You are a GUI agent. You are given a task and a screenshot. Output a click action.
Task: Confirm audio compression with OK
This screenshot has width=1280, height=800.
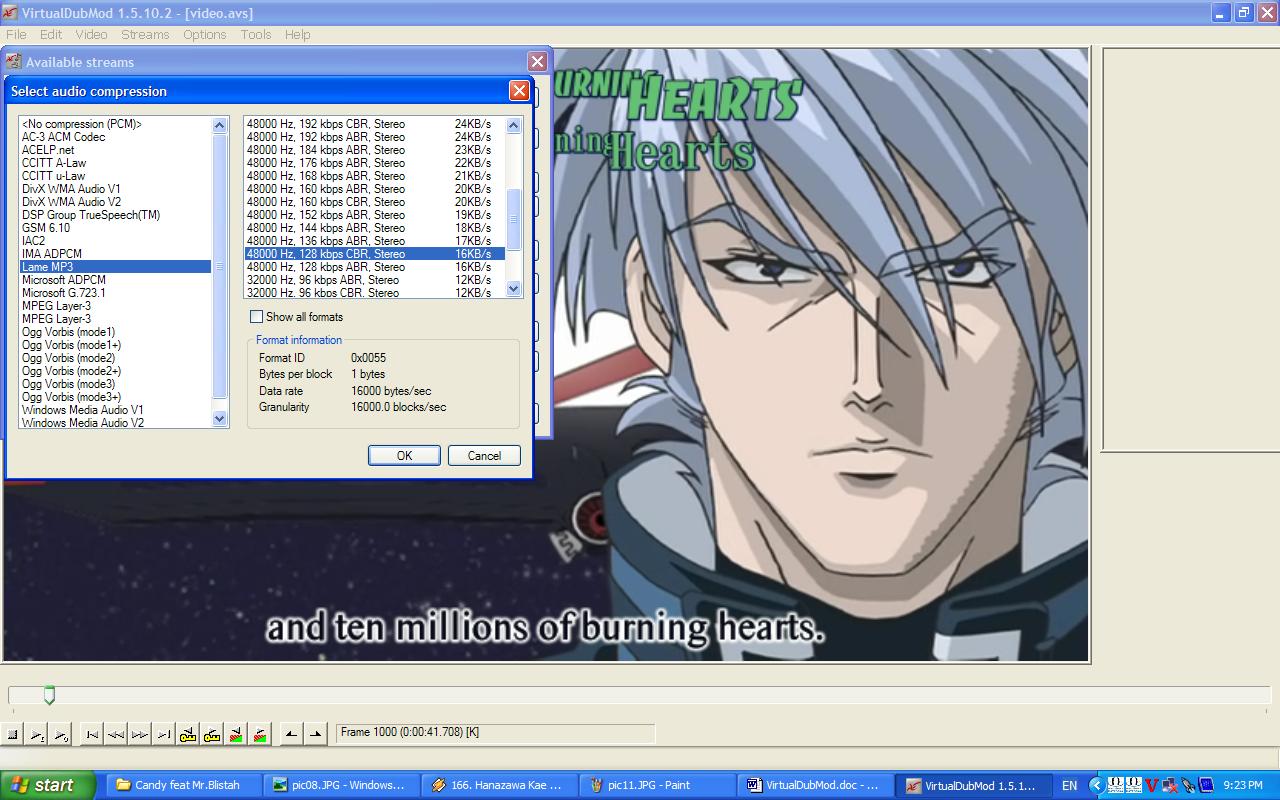coord(404,455)
